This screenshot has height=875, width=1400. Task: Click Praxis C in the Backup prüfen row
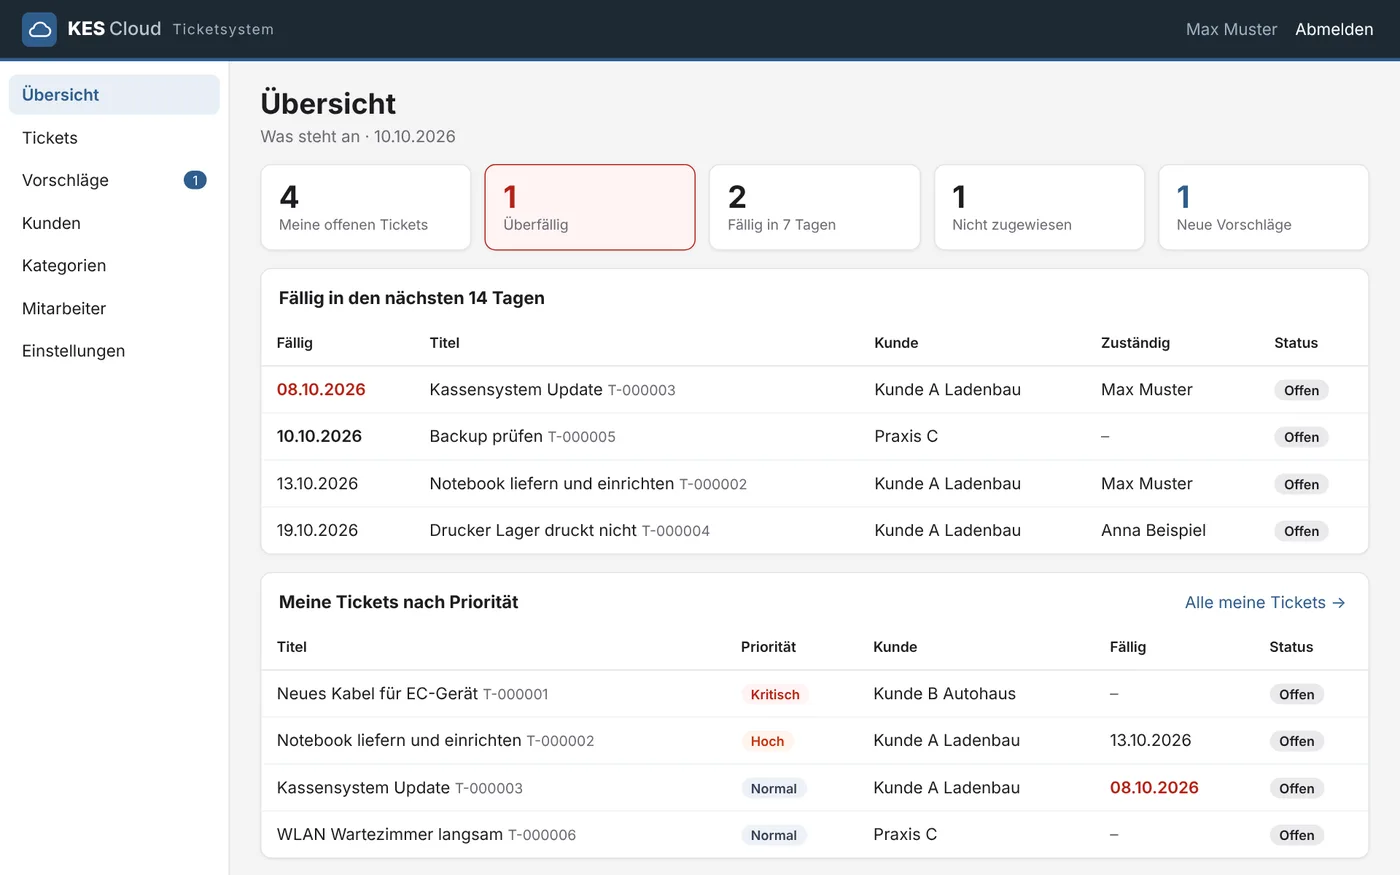click(x=906, y=437)
